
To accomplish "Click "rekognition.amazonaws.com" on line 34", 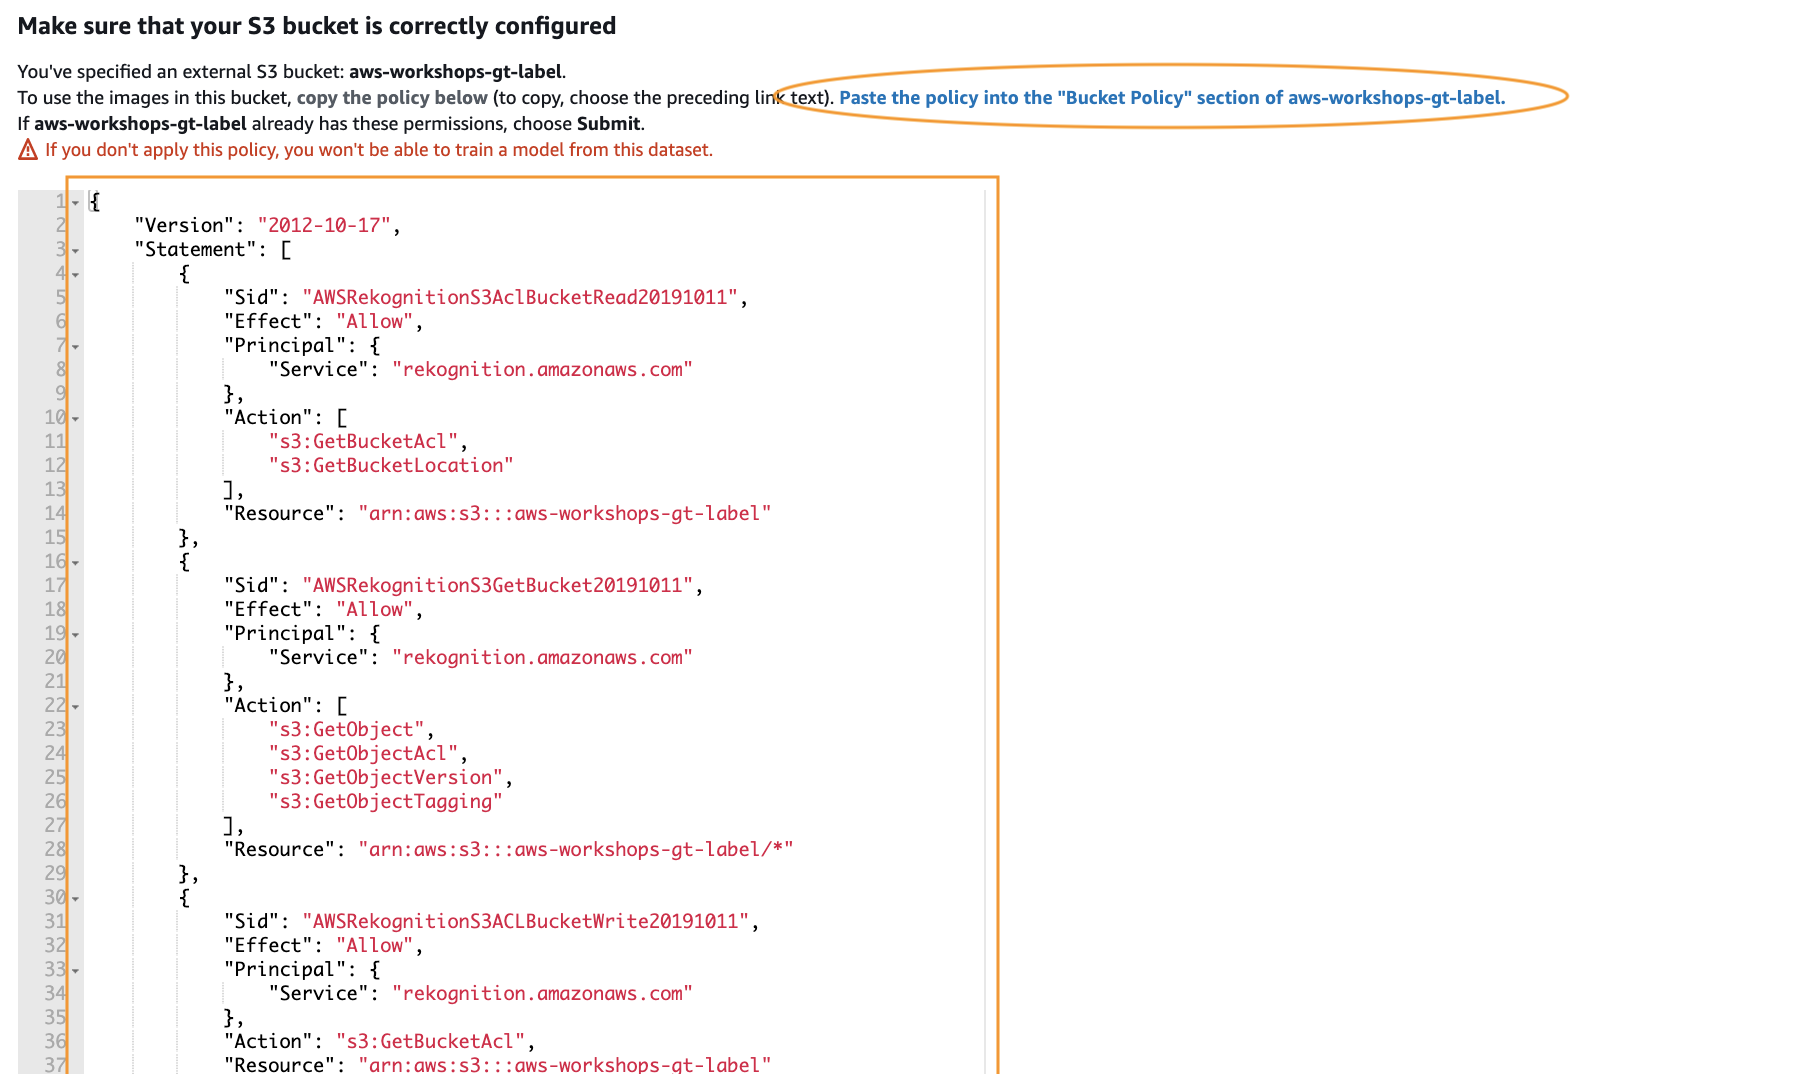I will (x=542, y=993).
